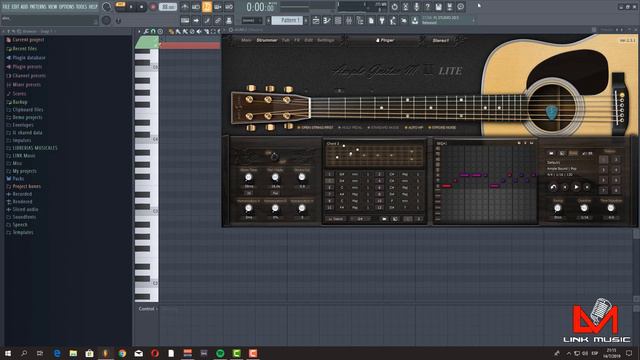The height and width of the screenshot is (360, 640).
Task: Select the piano roll draw pencil tool
Action: click(x=171, y=31)
